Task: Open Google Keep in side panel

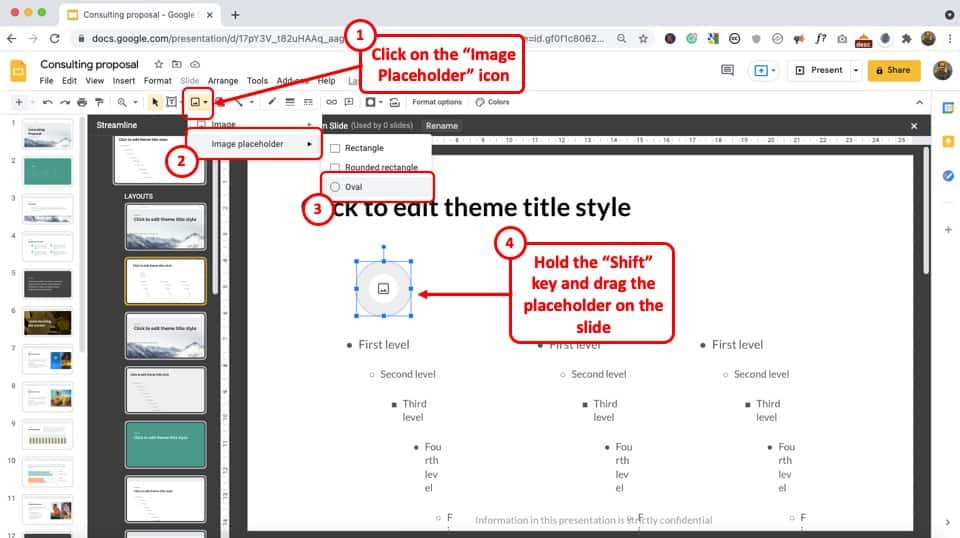Action: coord(948,141)
